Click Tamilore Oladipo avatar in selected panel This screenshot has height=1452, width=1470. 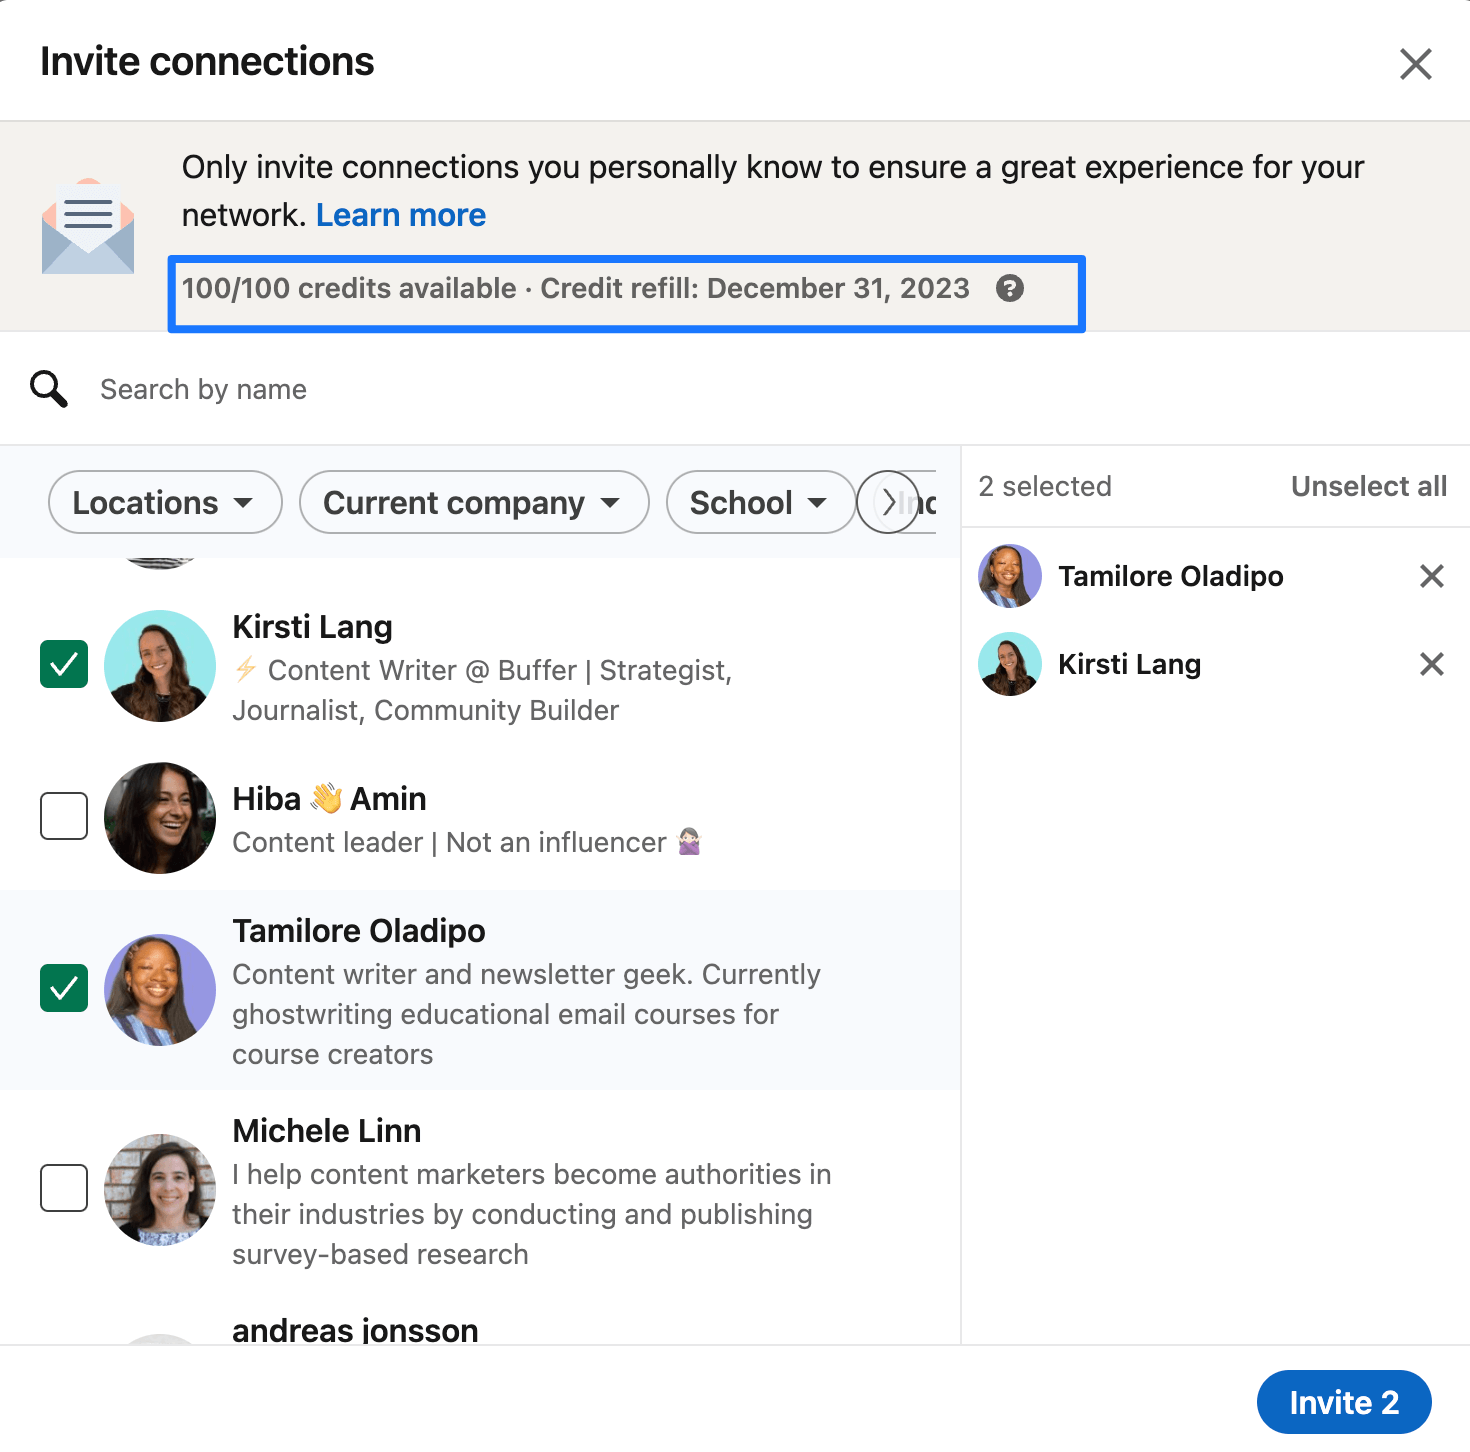coord(1010,576)
